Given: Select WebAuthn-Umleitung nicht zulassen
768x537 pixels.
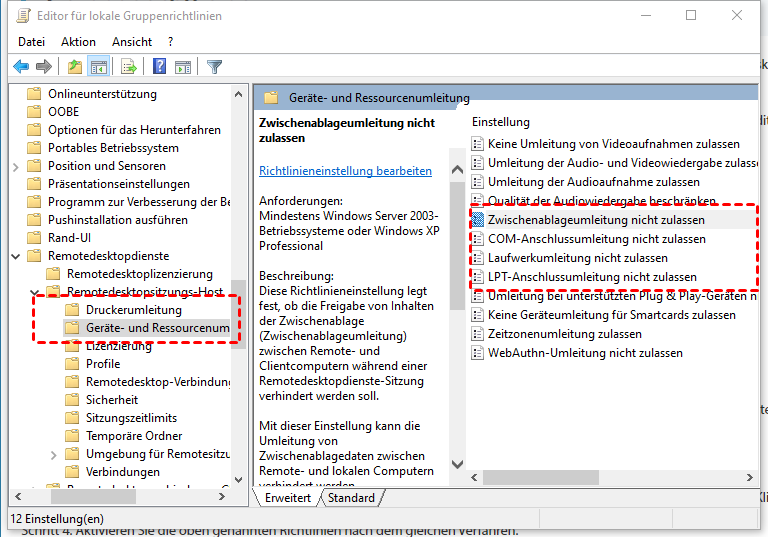Looking at the screenshot, I should (585, 353).
